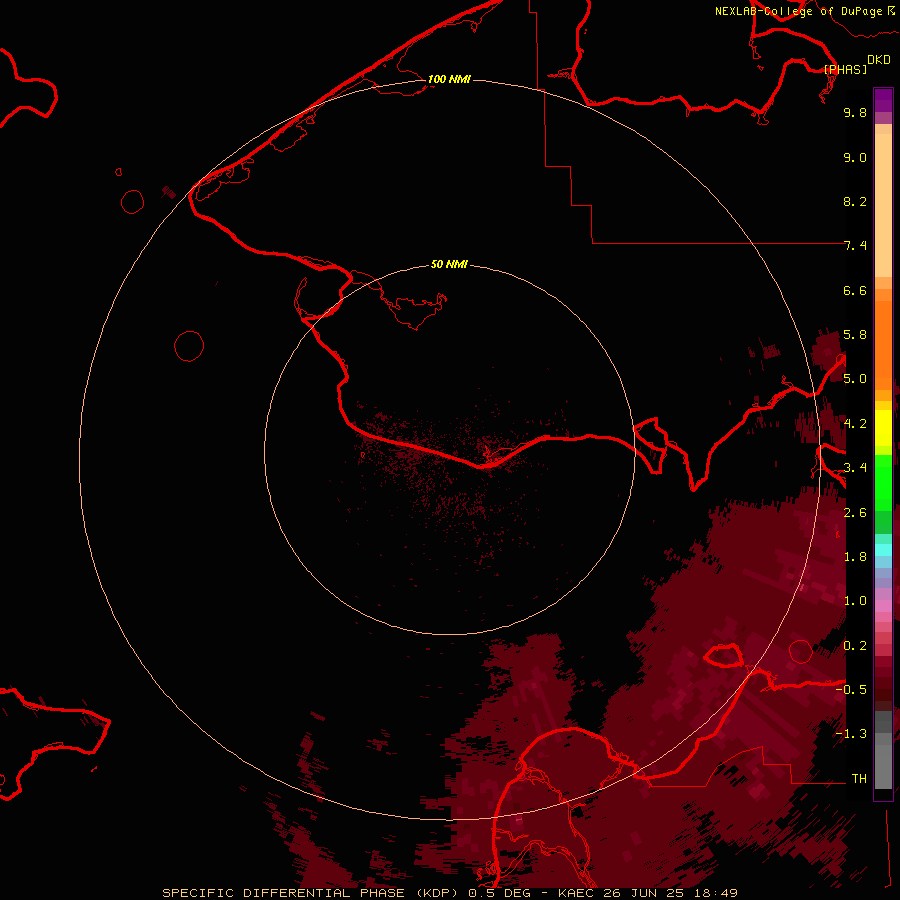Viewport: 900px width, 900px height.
Task: Click the NEXLAB-College of DuPage credit text
Action: [x=798, y=11]
